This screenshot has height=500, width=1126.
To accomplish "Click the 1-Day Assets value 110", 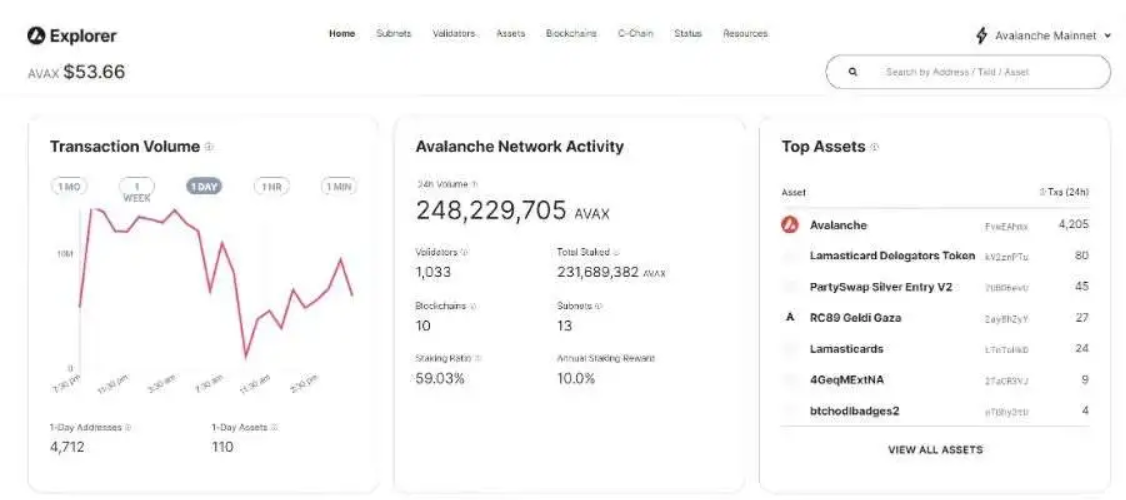I will click(223, 447).
